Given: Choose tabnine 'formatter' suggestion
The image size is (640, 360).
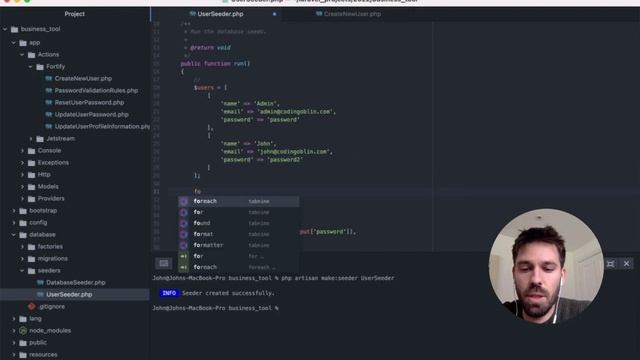Looking at the screenshot, I should coord(238,245).
